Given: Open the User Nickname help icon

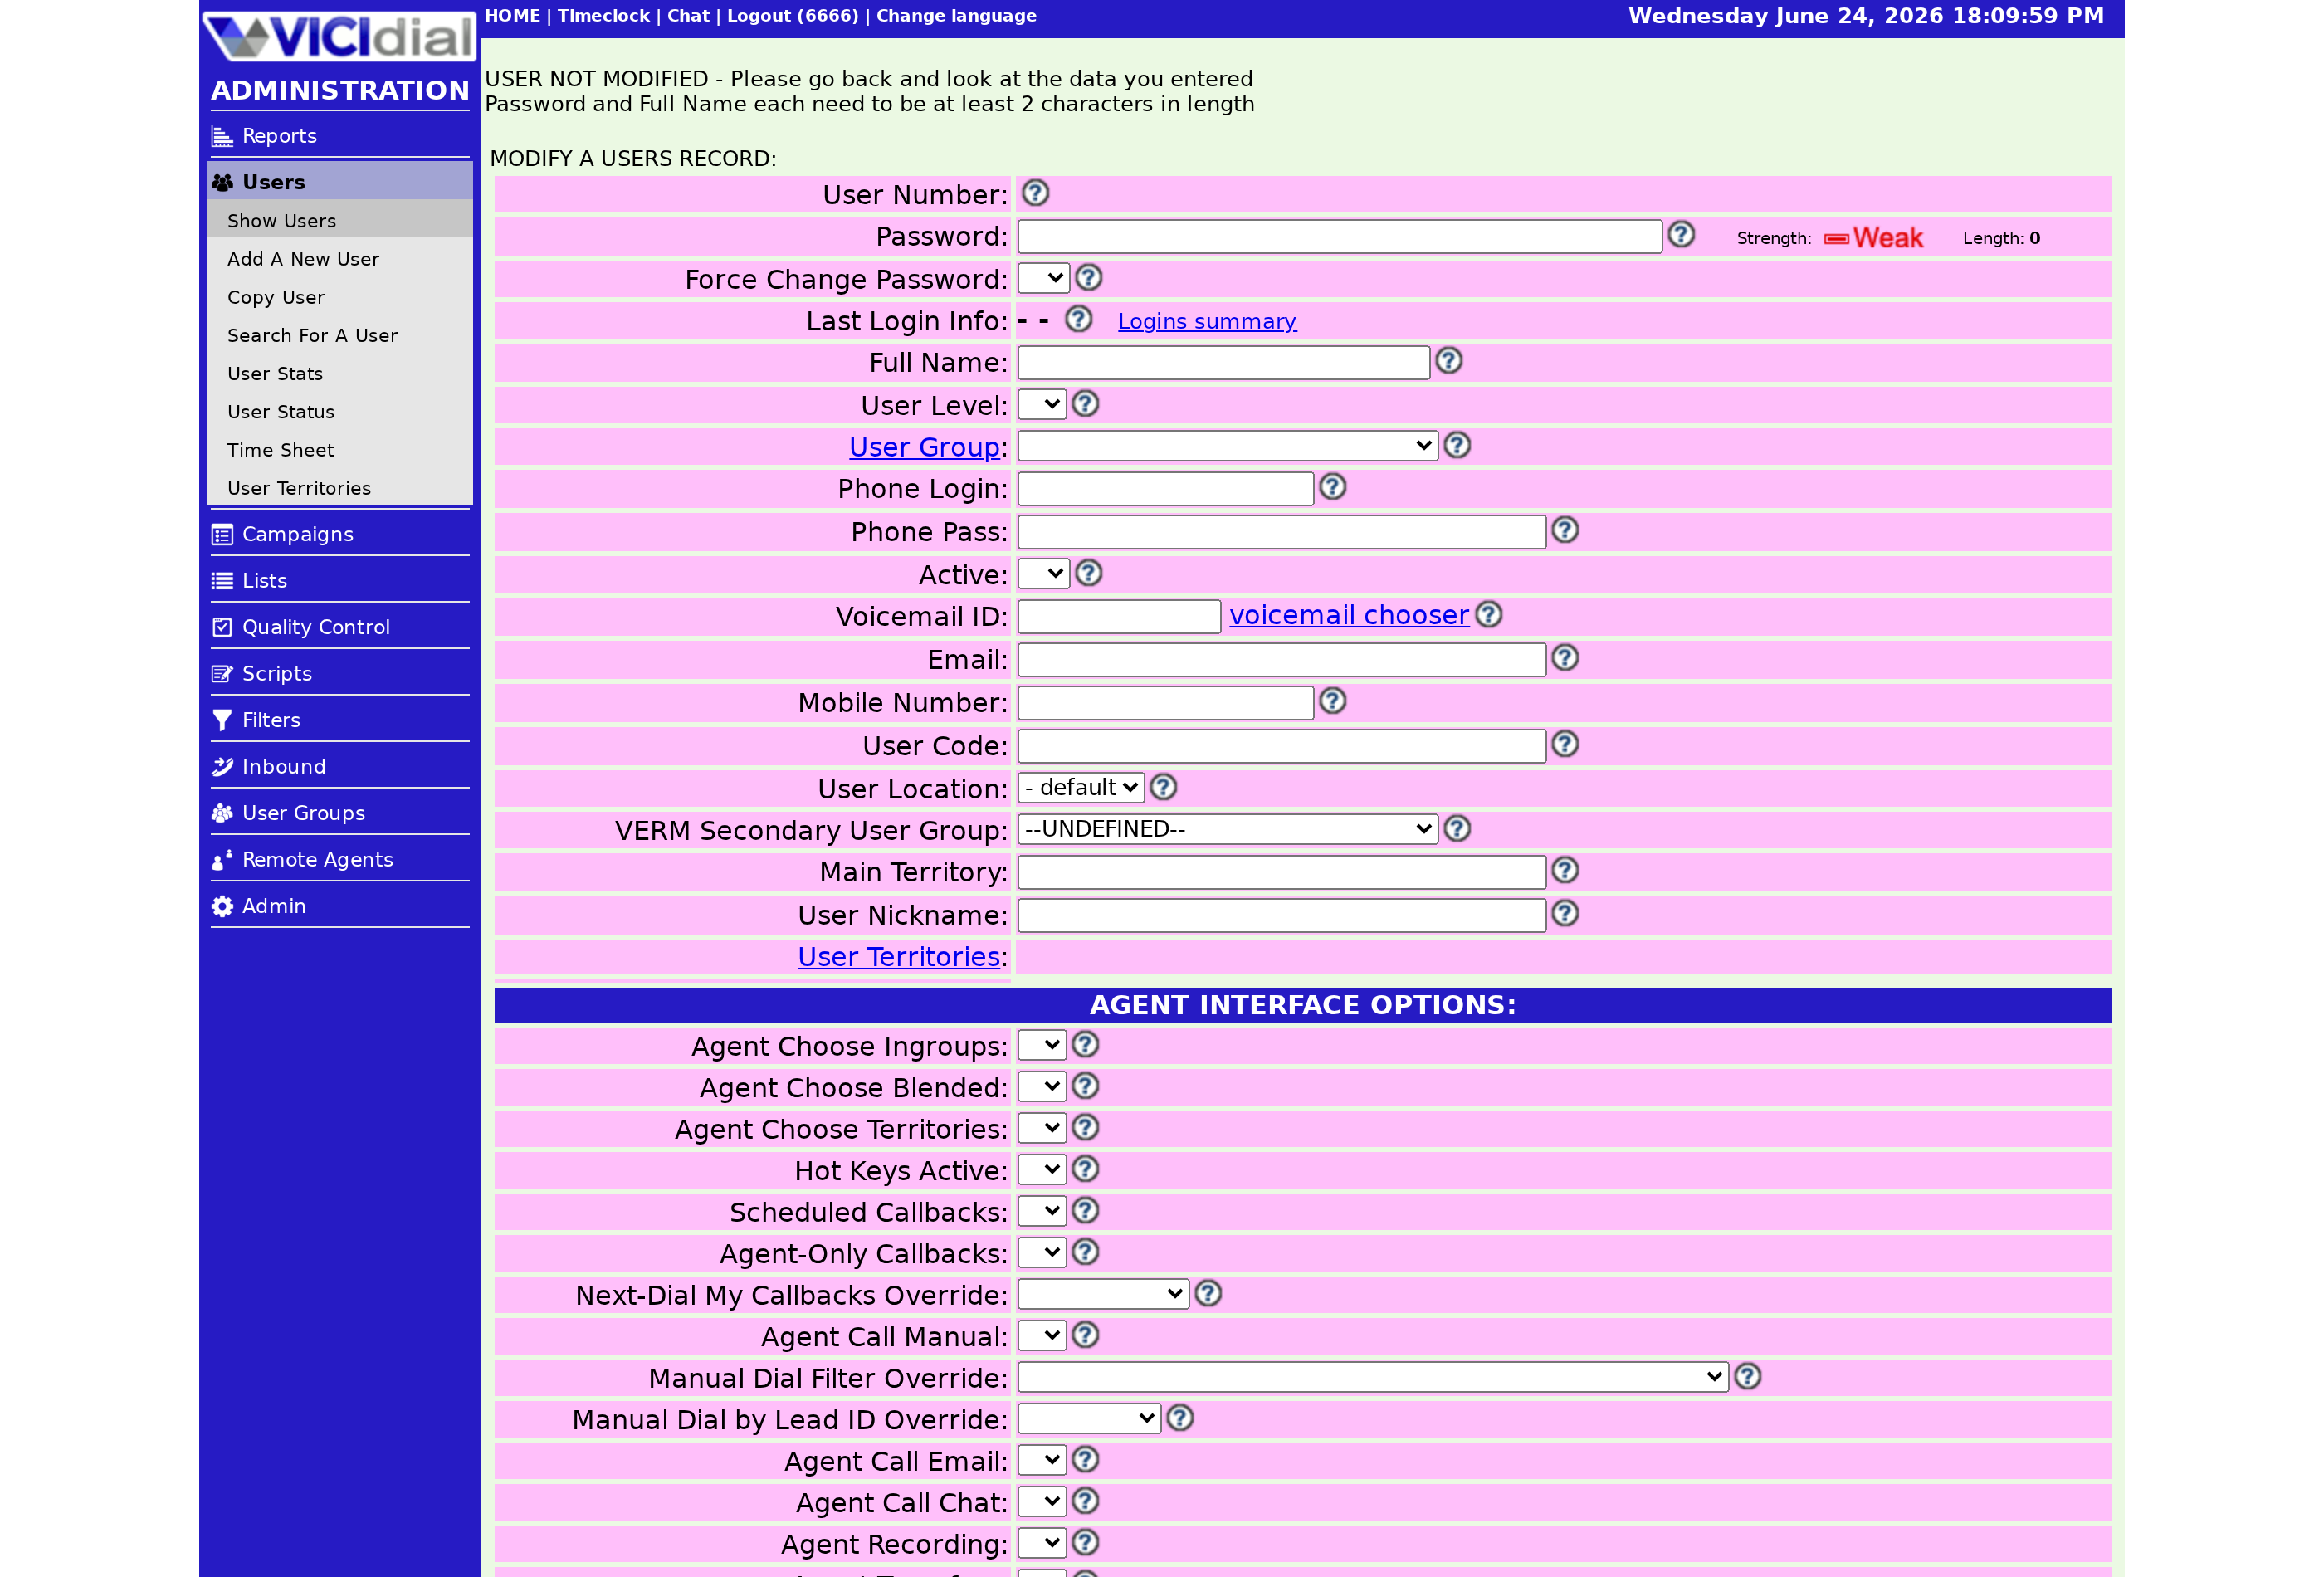Looking at the screenshot, I should pos(1564,913).
